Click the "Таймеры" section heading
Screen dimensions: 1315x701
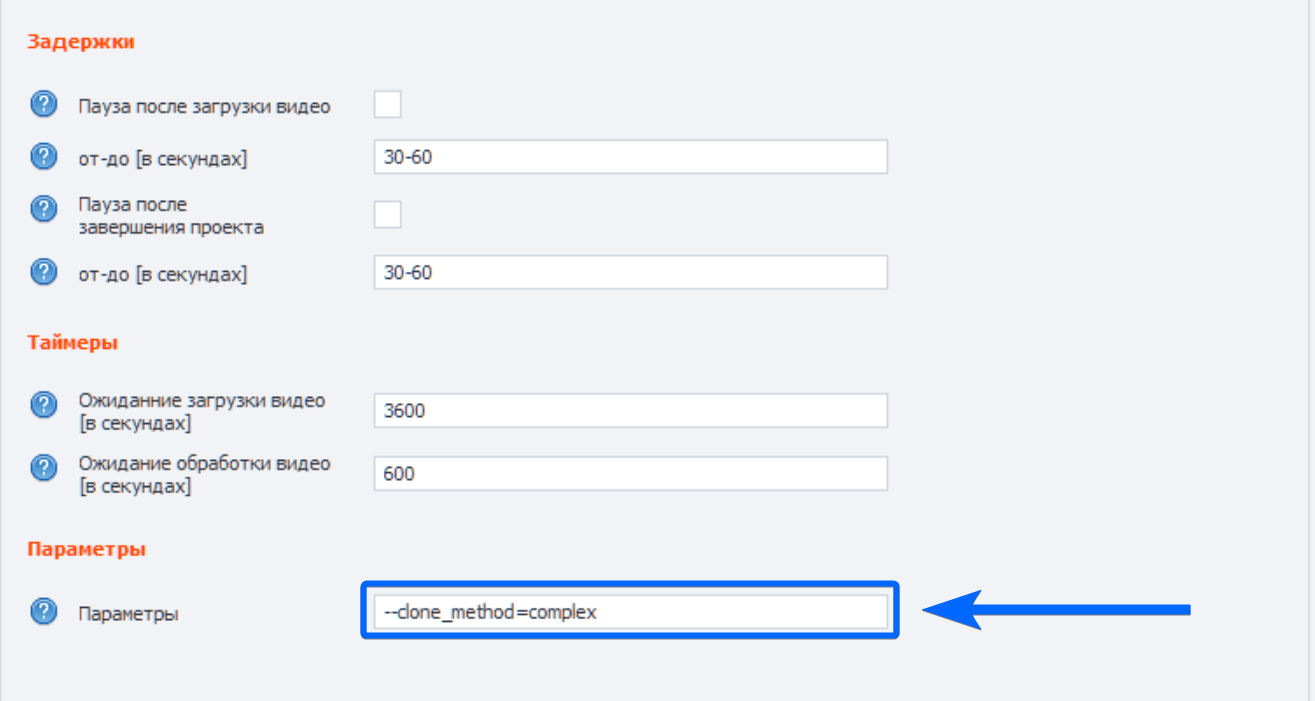pos(73,343)
